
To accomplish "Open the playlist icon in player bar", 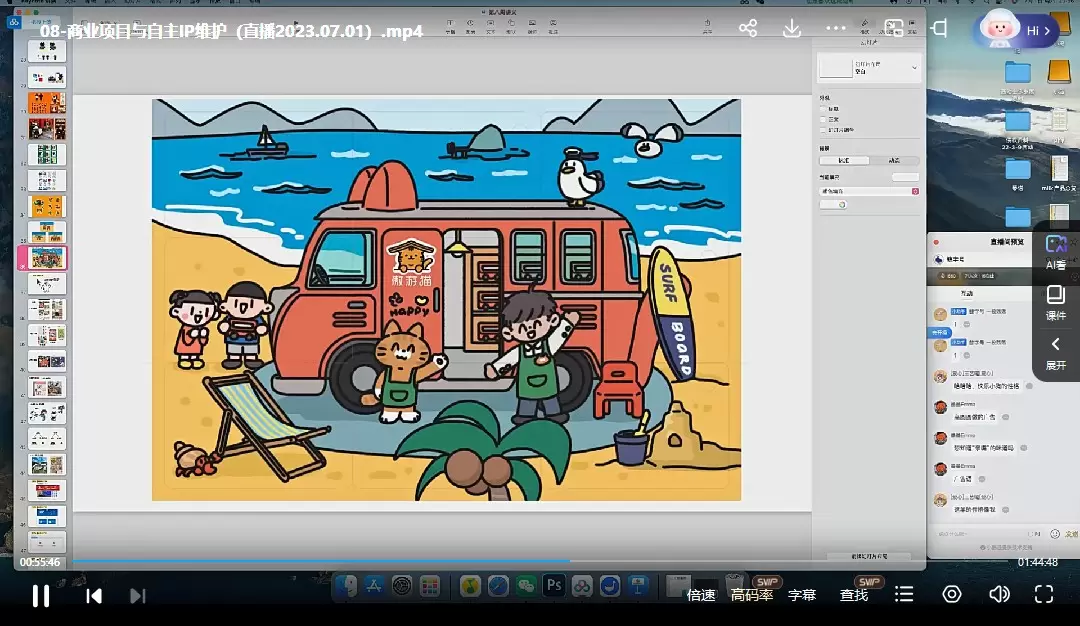I will [x=904, y=595].
